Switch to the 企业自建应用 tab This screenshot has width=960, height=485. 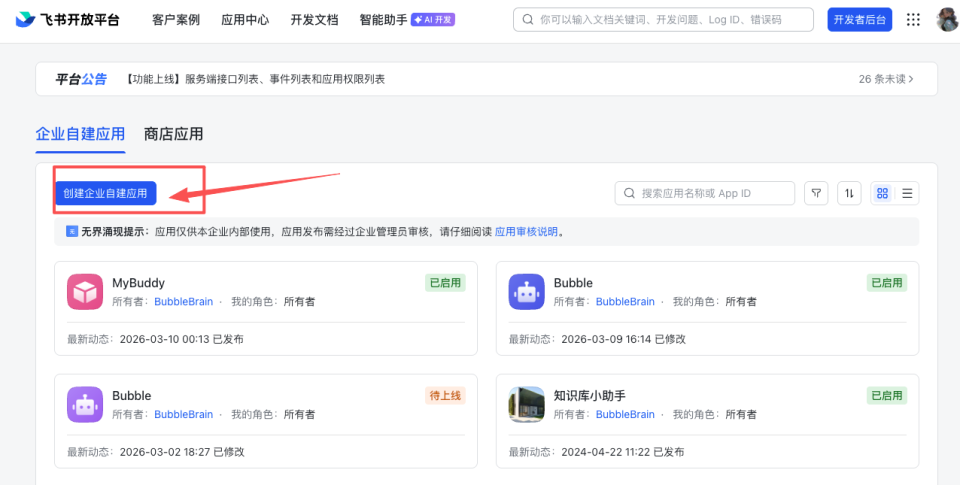click(80, 133)
